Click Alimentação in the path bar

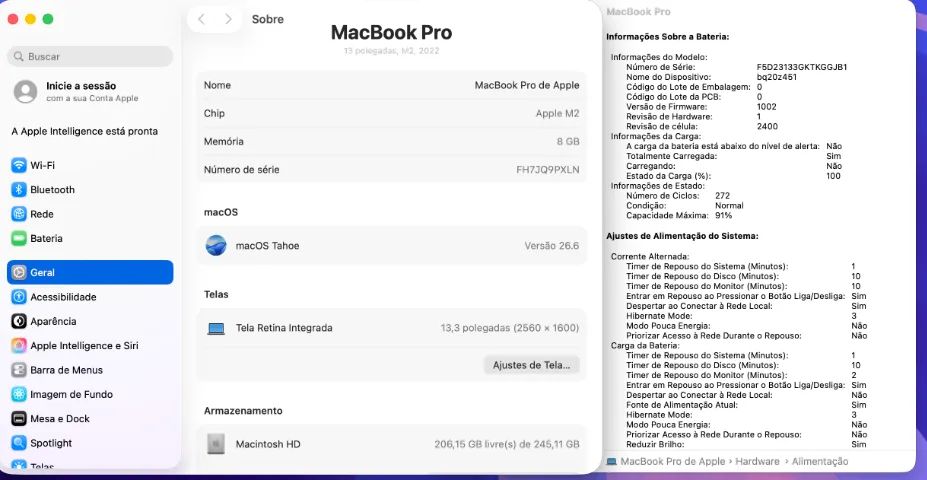[x=820, y=461]
